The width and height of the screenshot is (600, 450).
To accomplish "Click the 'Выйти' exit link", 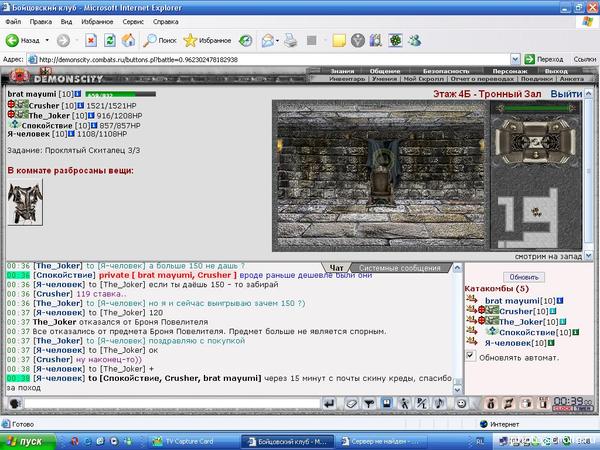I will [566, 93].
